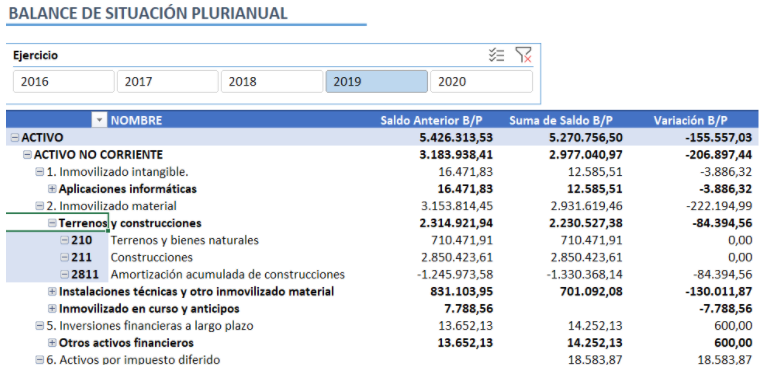The image size is (765, 371).
Task: Select the 2017 slicer button
Action: click(x=168, y=82)
